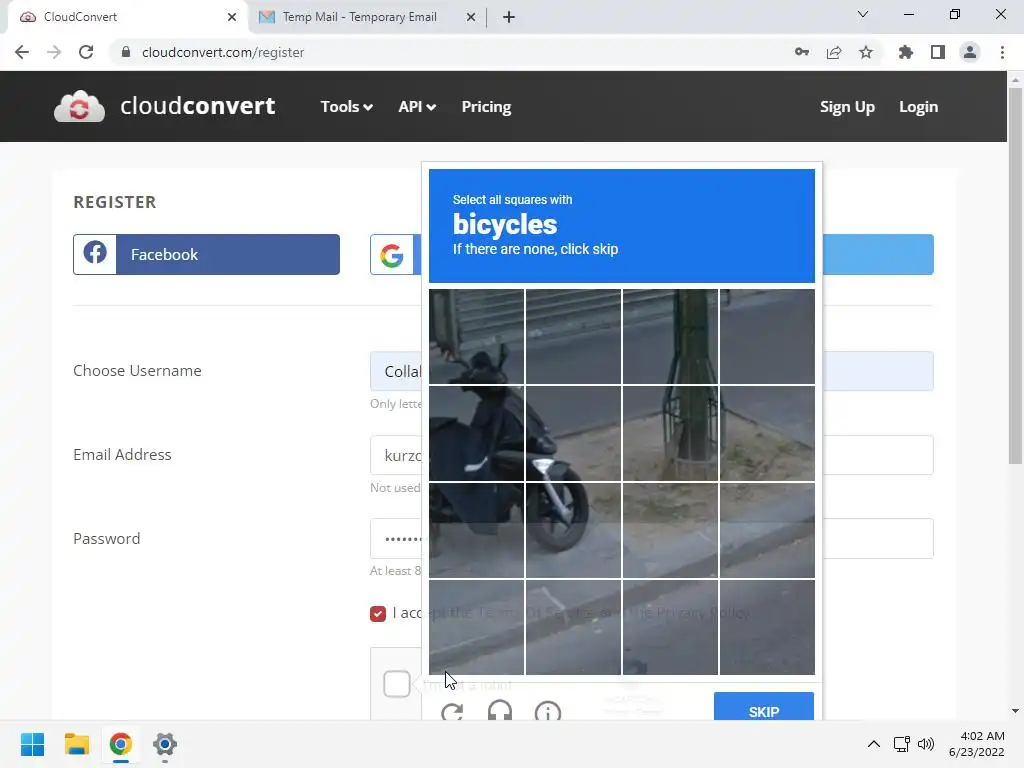Select captcha square showing scooter front wheel
The width and height of the screenshot is (1024, 768).
point(573,530)
